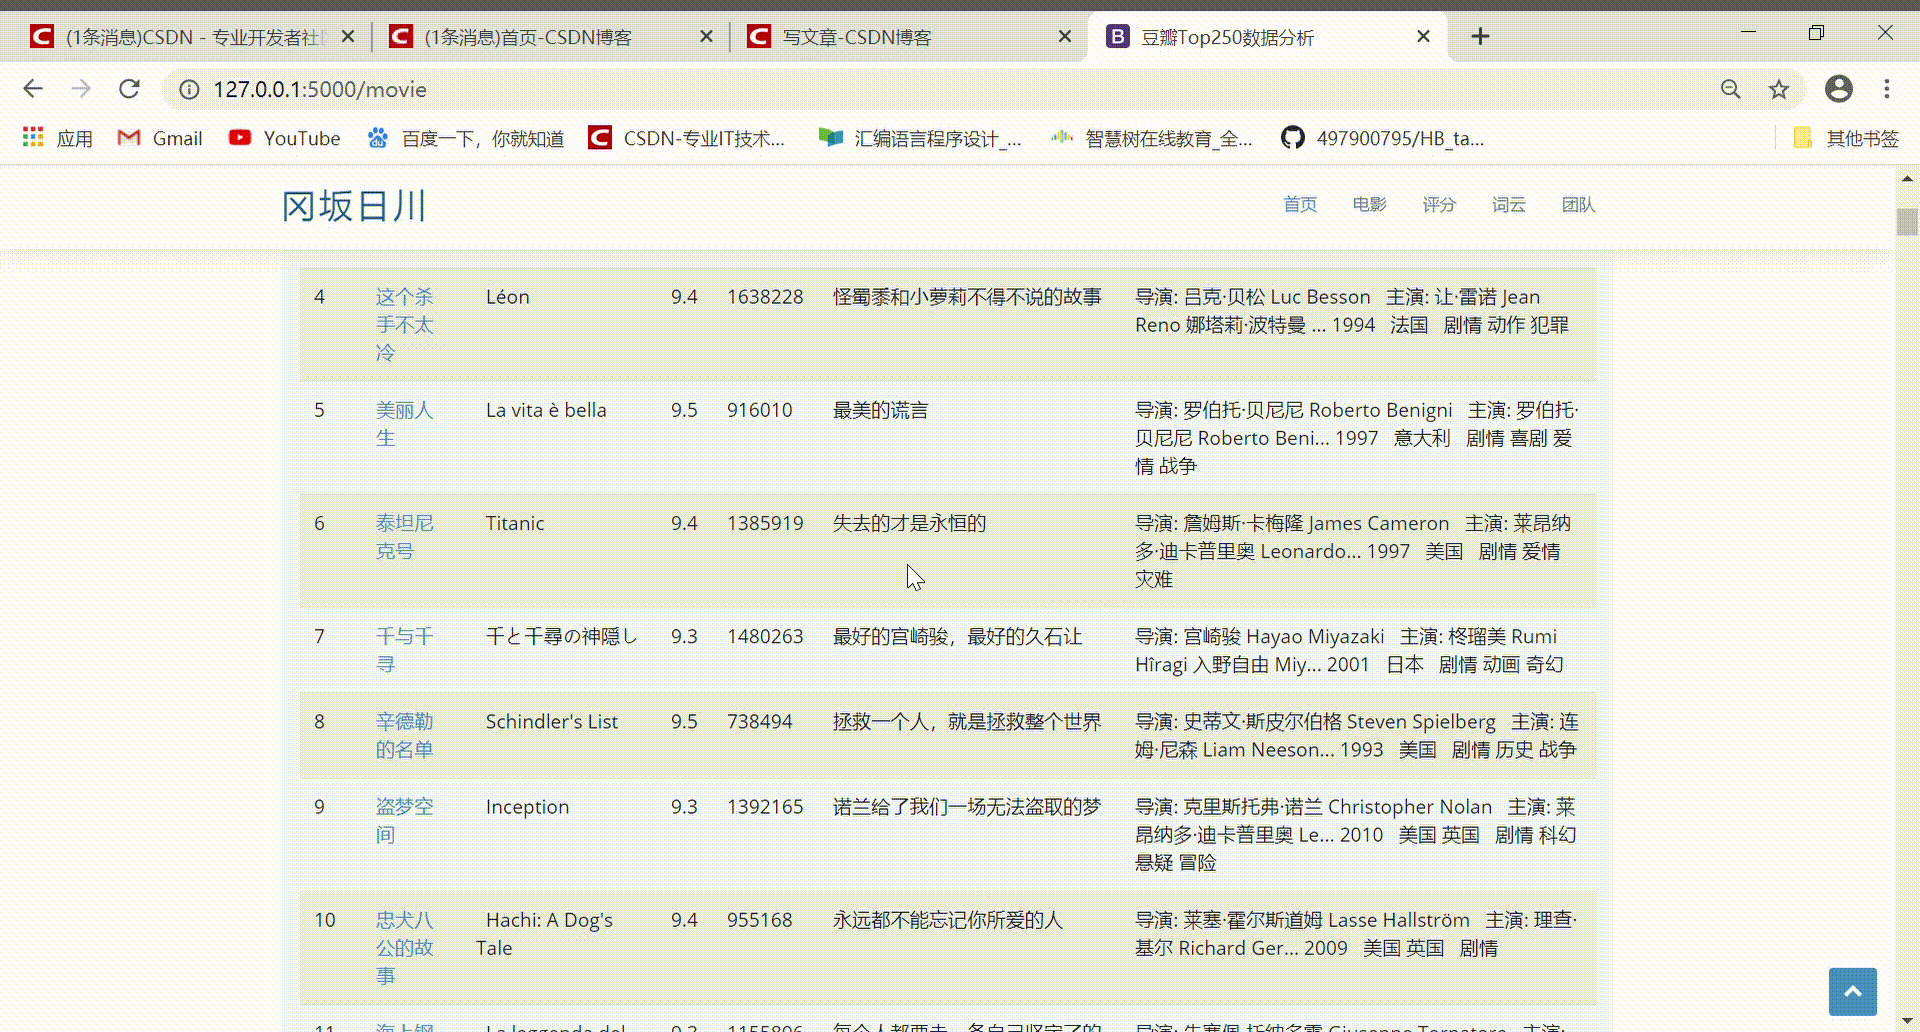Image resolution: width=1920 pixels, height=1032 pixels.
Task: Select the quote 最美的谎言
Action: 880,410
